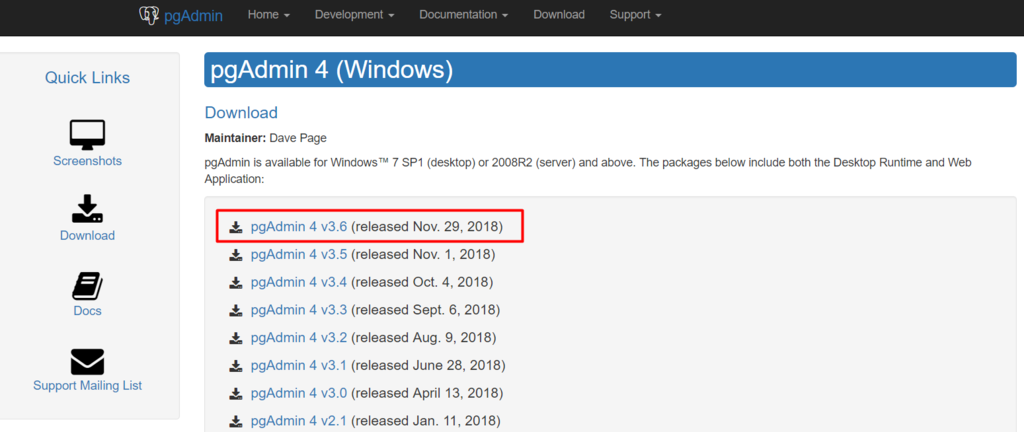Image resolution: width=1024 pixels, height=432 pixels.
Task: Download pgAdmin 4 v3.4 link
Action: (x=298, y=283)
